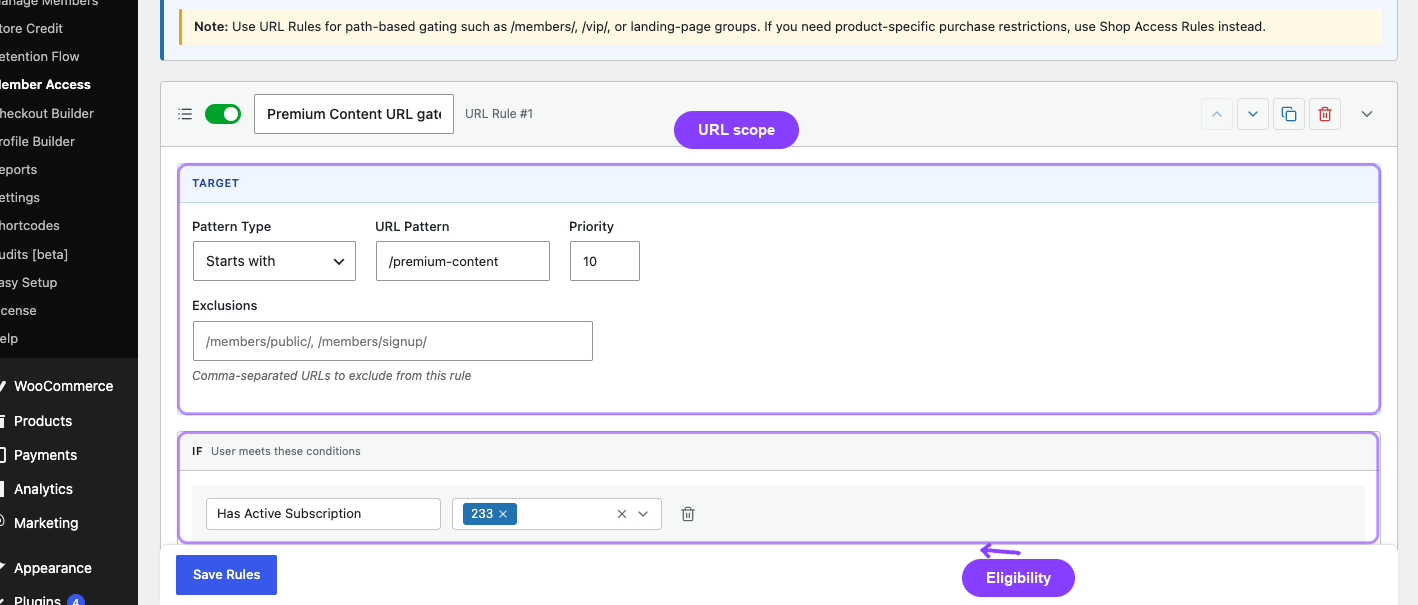
Task: Open Settings submenu item
Action: tap(19, 197)
